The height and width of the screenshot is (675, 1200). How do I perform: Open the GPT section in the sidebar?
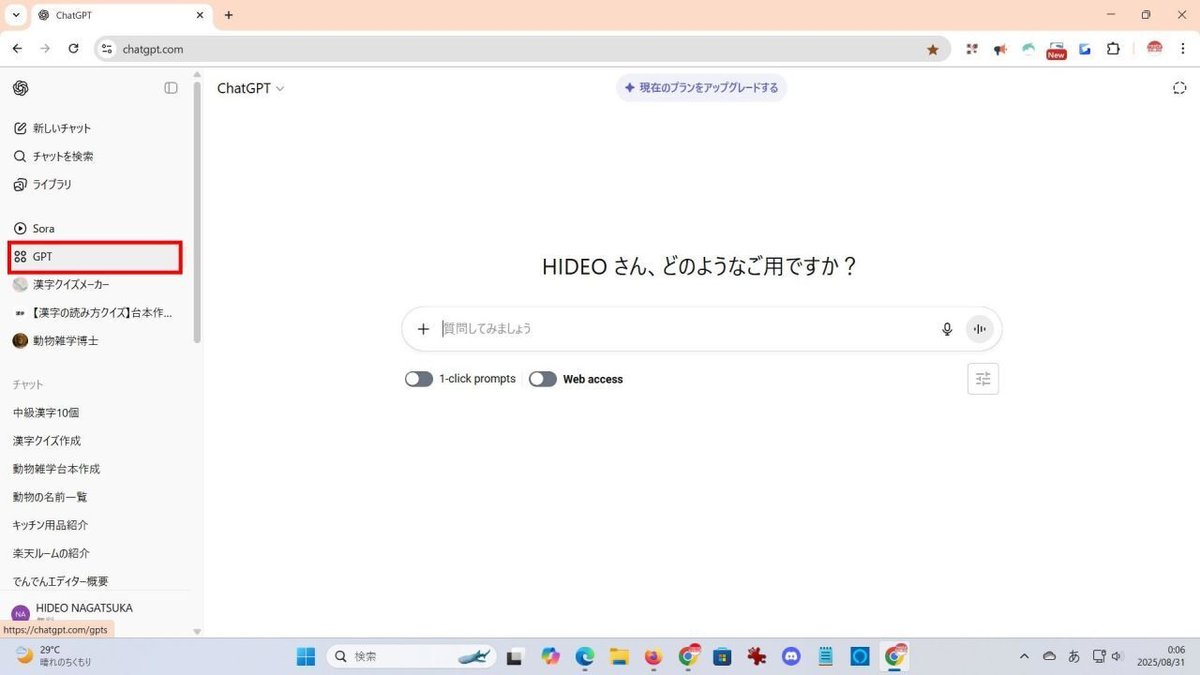coord(42,256)
